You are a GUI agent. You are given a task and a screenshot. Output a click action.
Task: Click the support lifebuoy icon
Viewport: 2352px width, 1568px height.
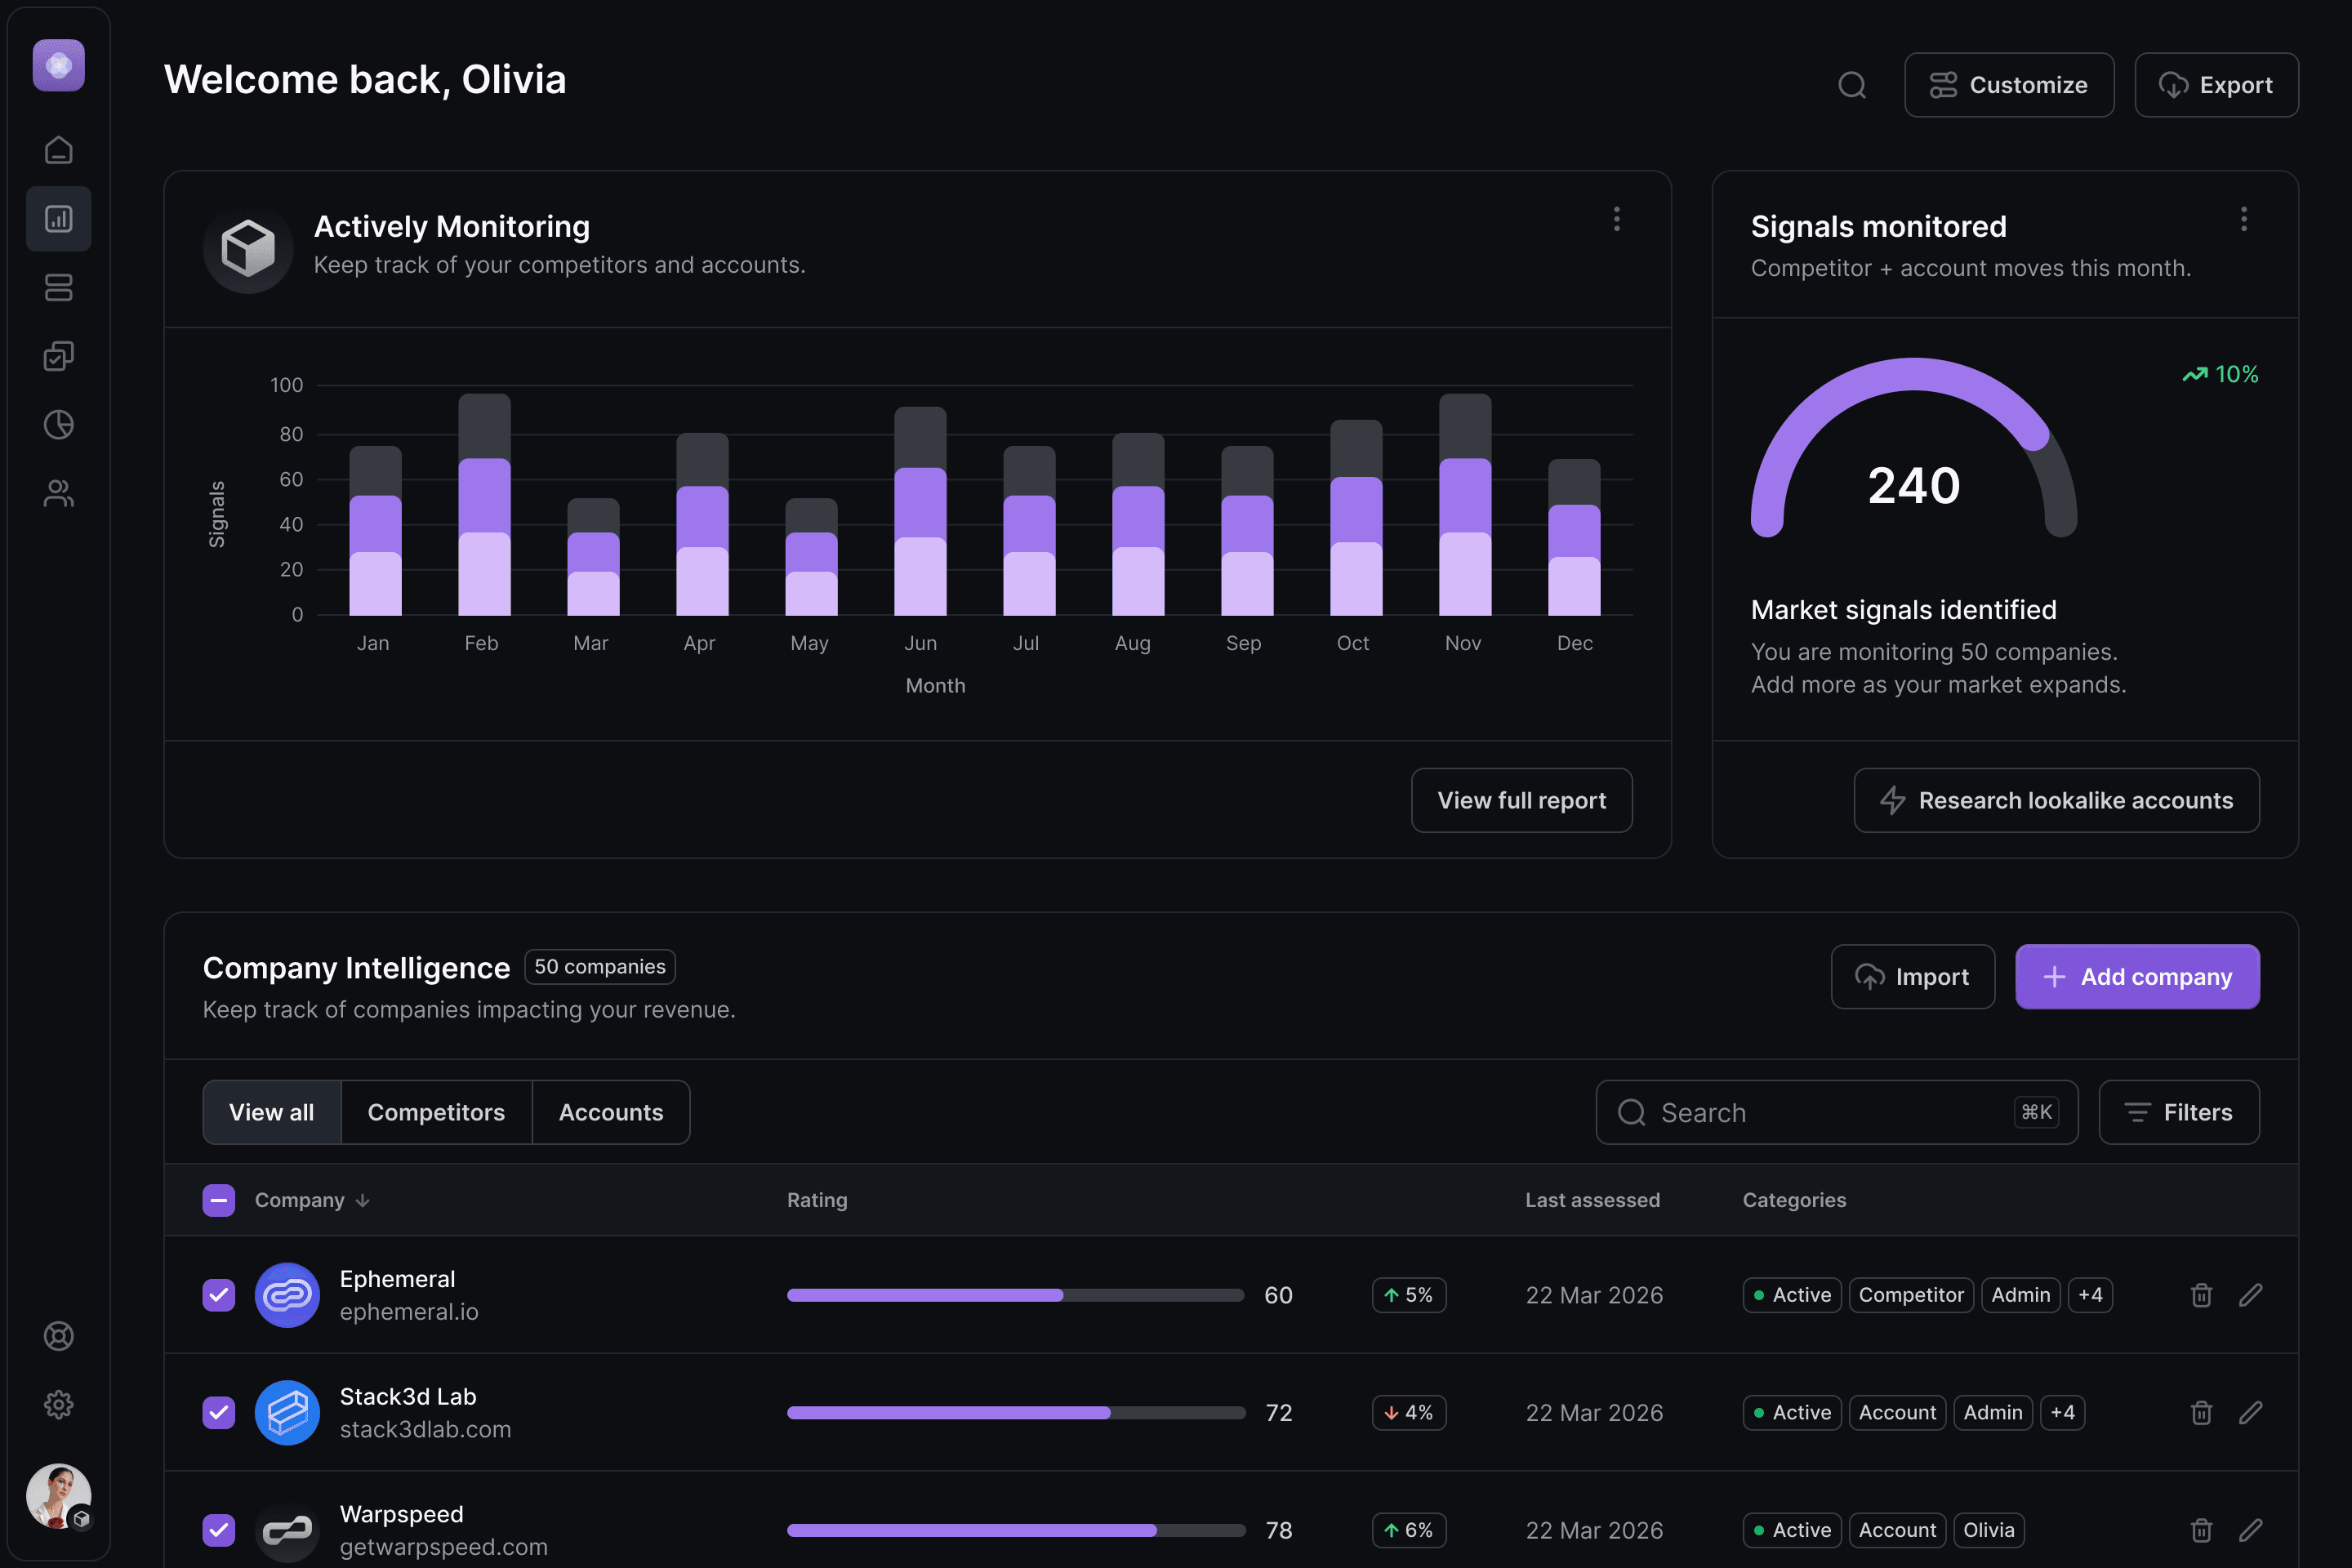pyautogui.click(x=58, y=1336)
